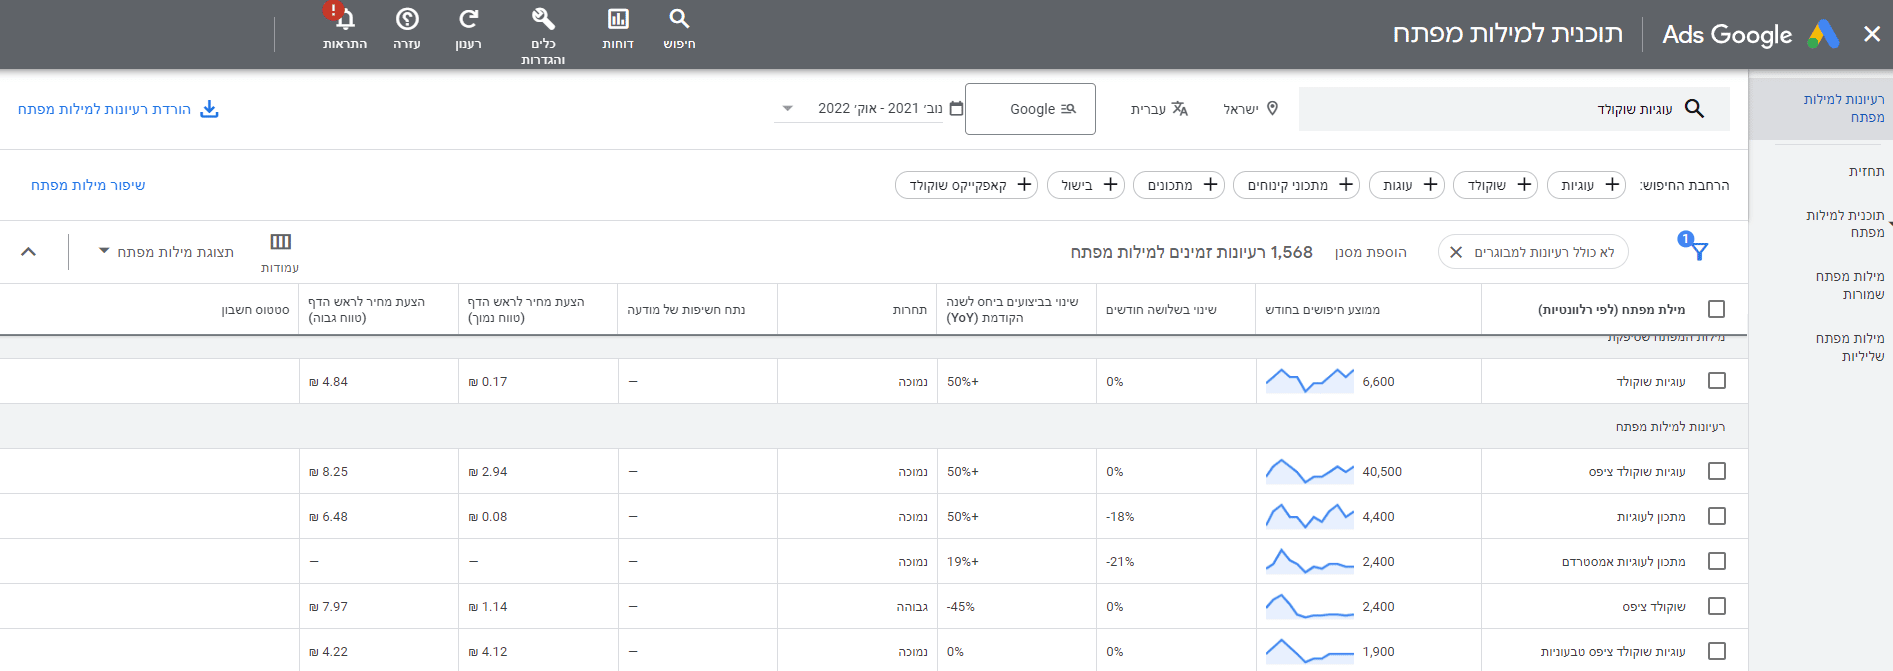
Task: Click the magnifier icon in keyword search box
Action: coord(1694,108)
